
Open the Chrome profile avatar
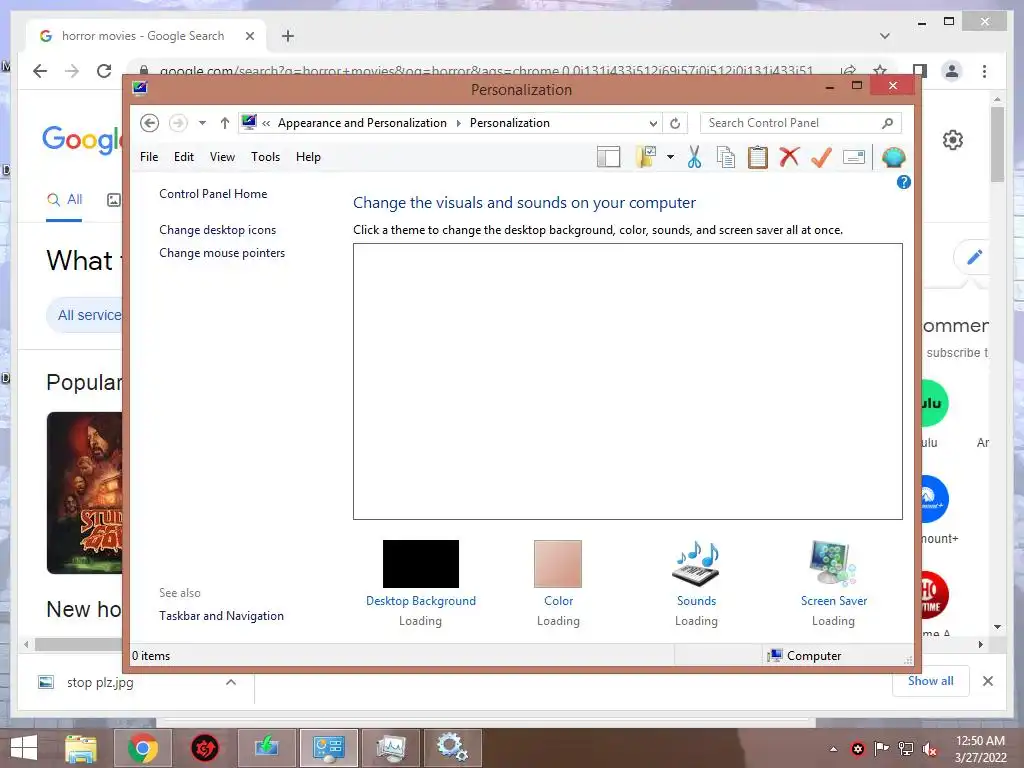[x=952, y=71]
